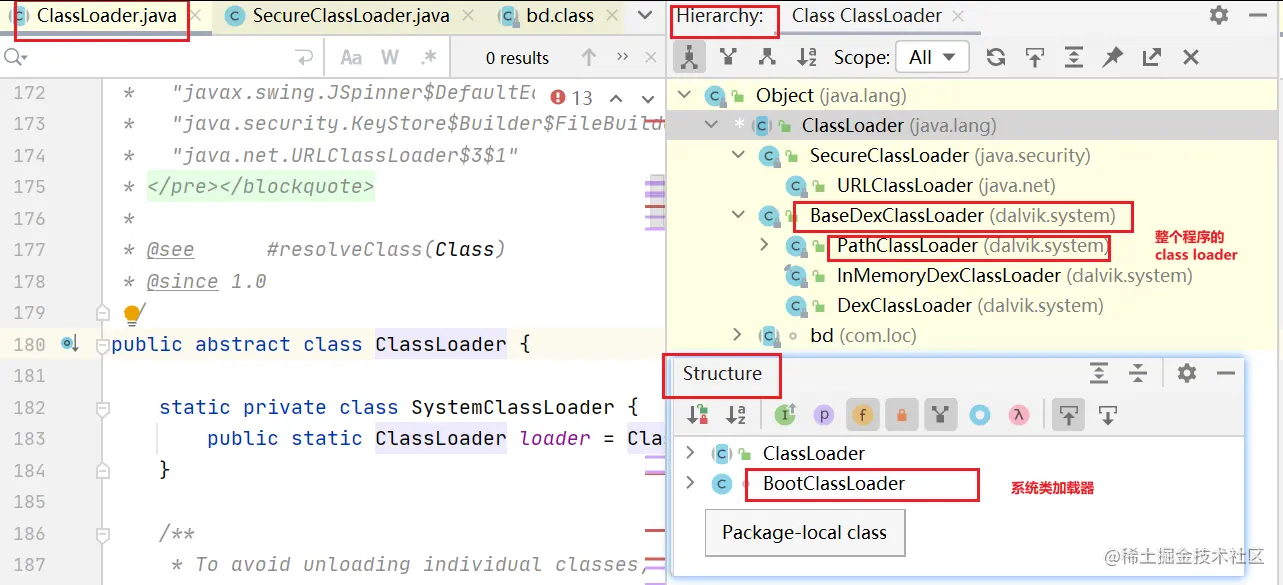Sort hierarchy alphabetically

point(806,57)
